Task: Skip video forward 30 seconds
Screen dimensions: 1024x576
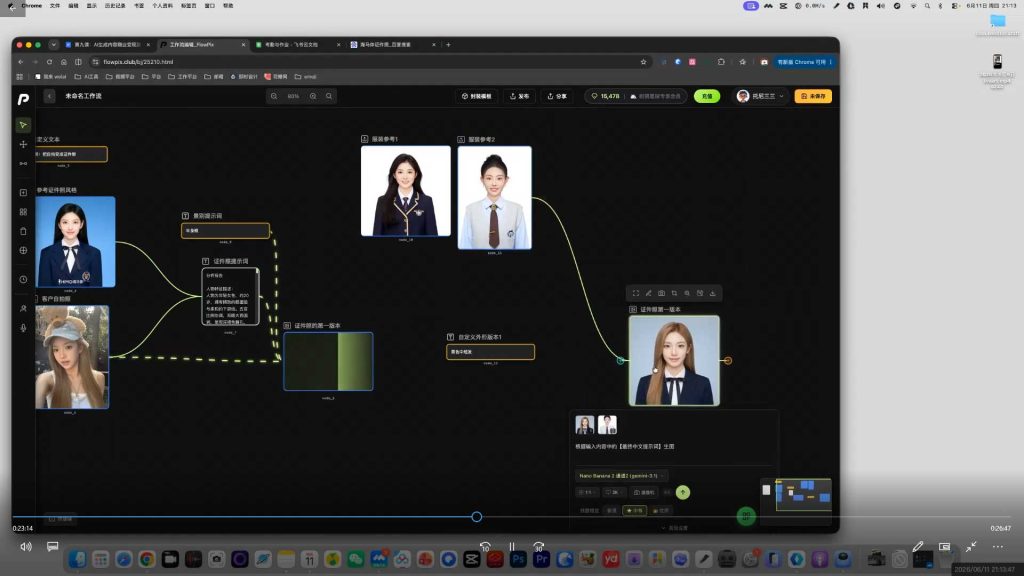Action: click(539, 547)
